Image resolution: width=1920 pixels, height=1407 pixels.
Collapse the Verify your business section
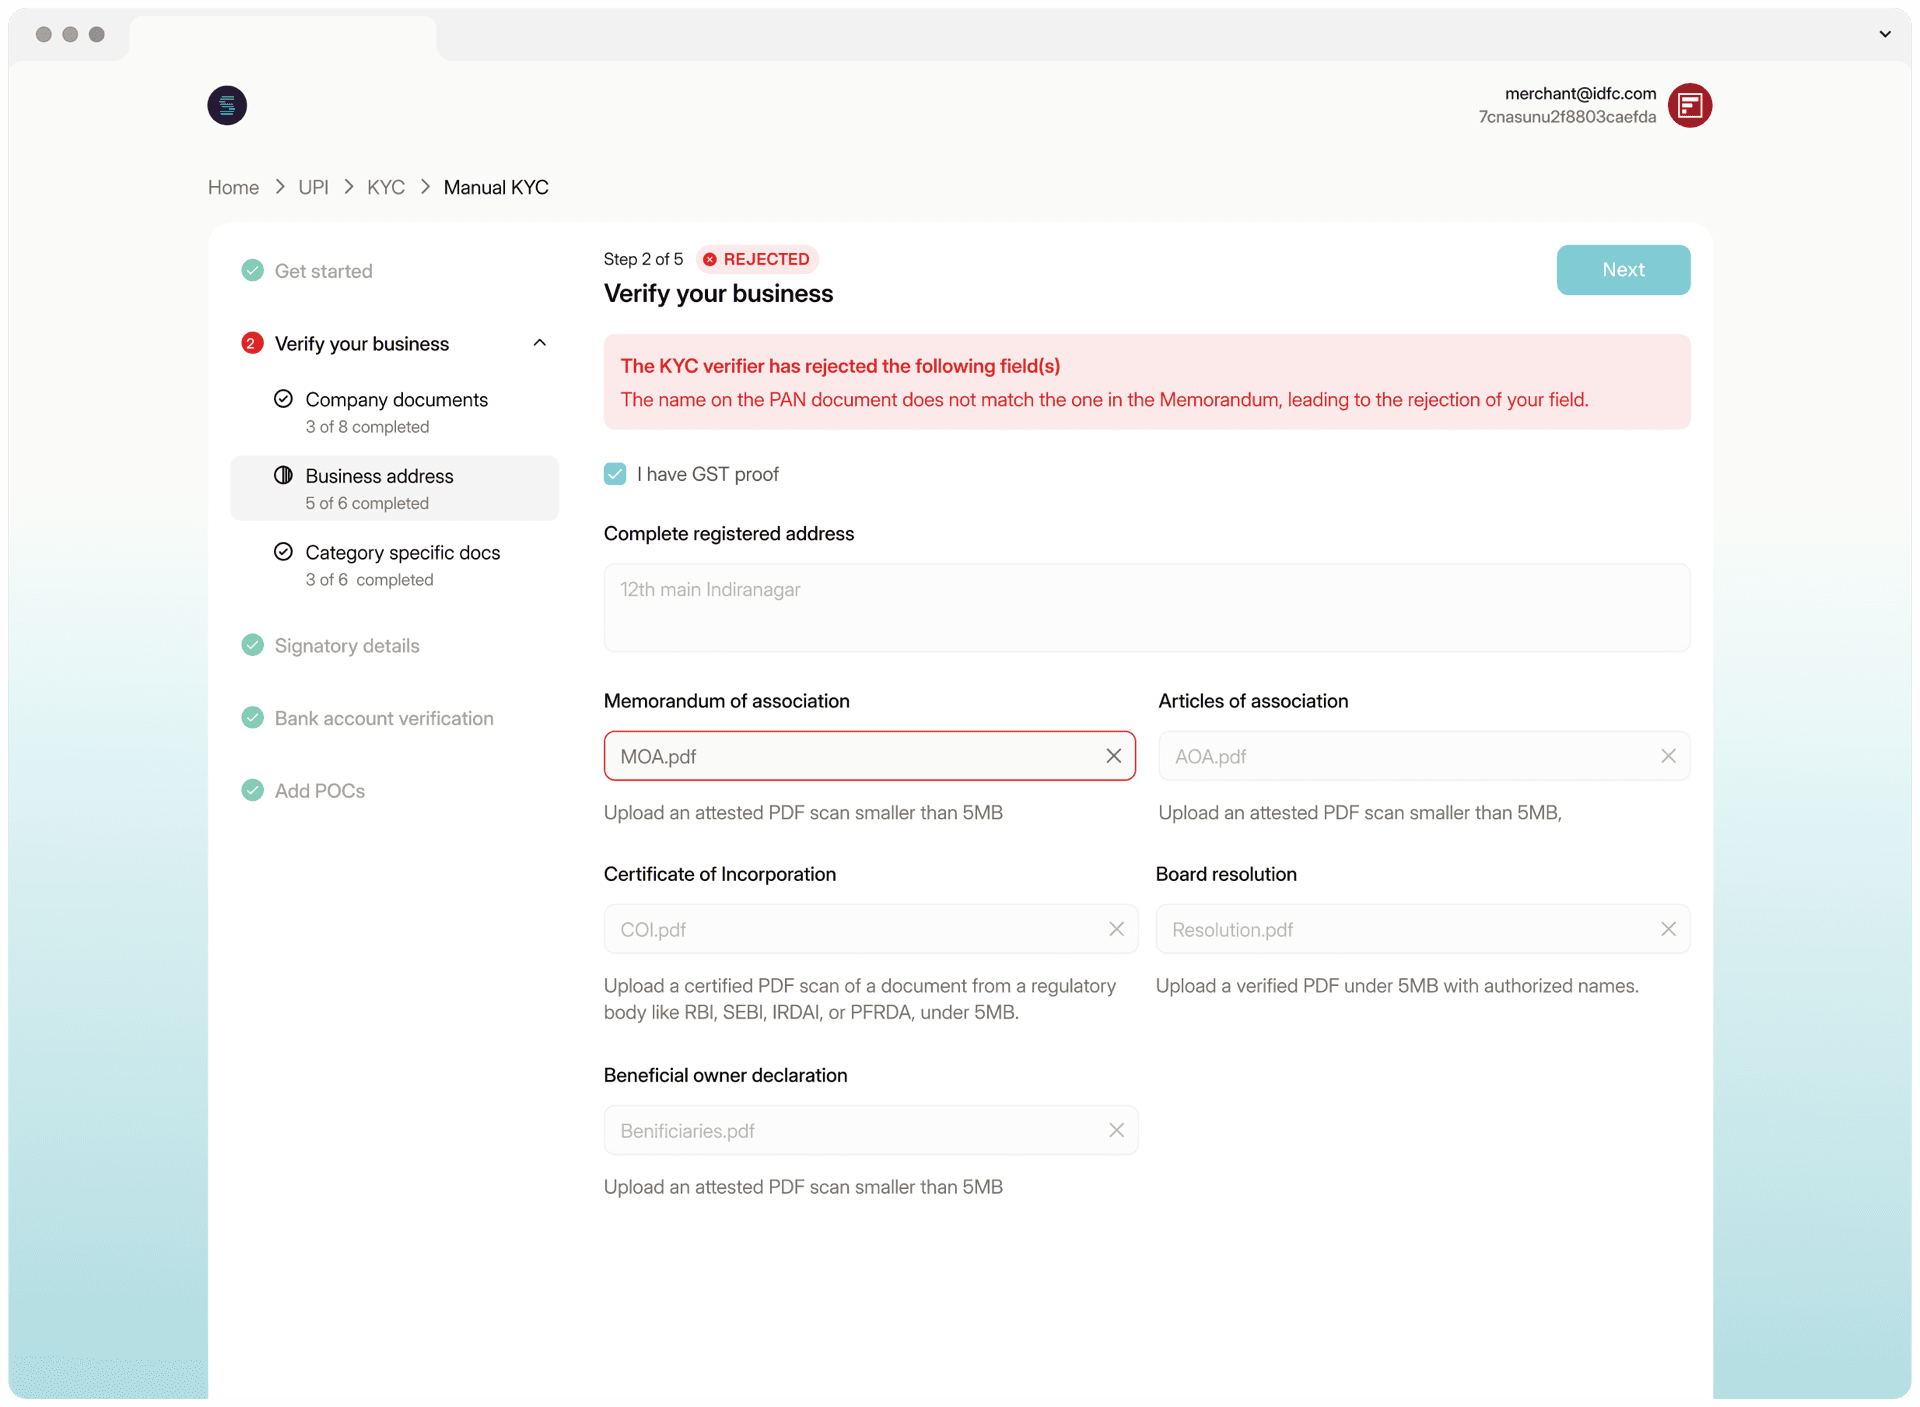point(540,343)
